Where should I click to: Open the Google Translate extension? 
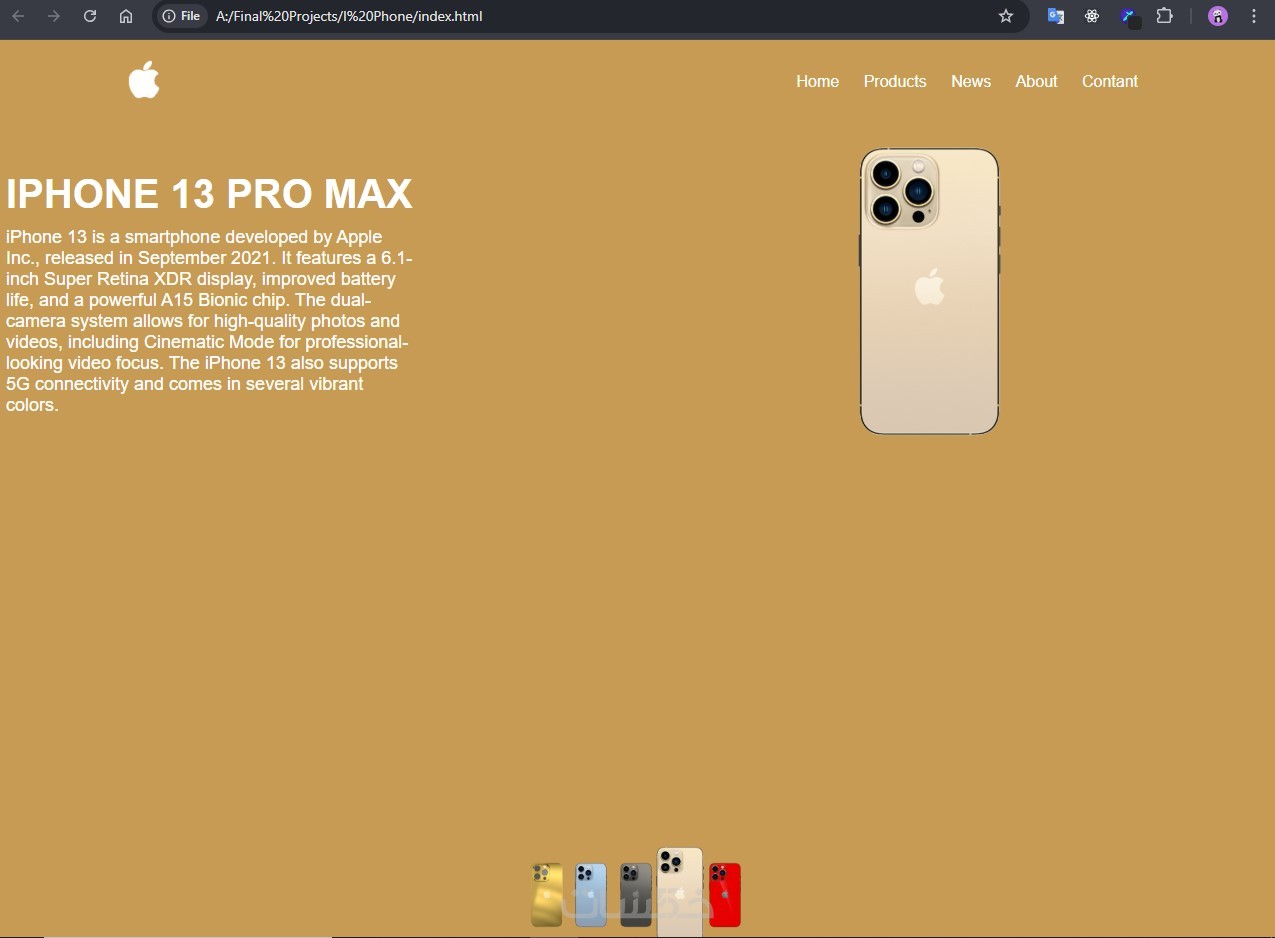tap(1056, 16)
